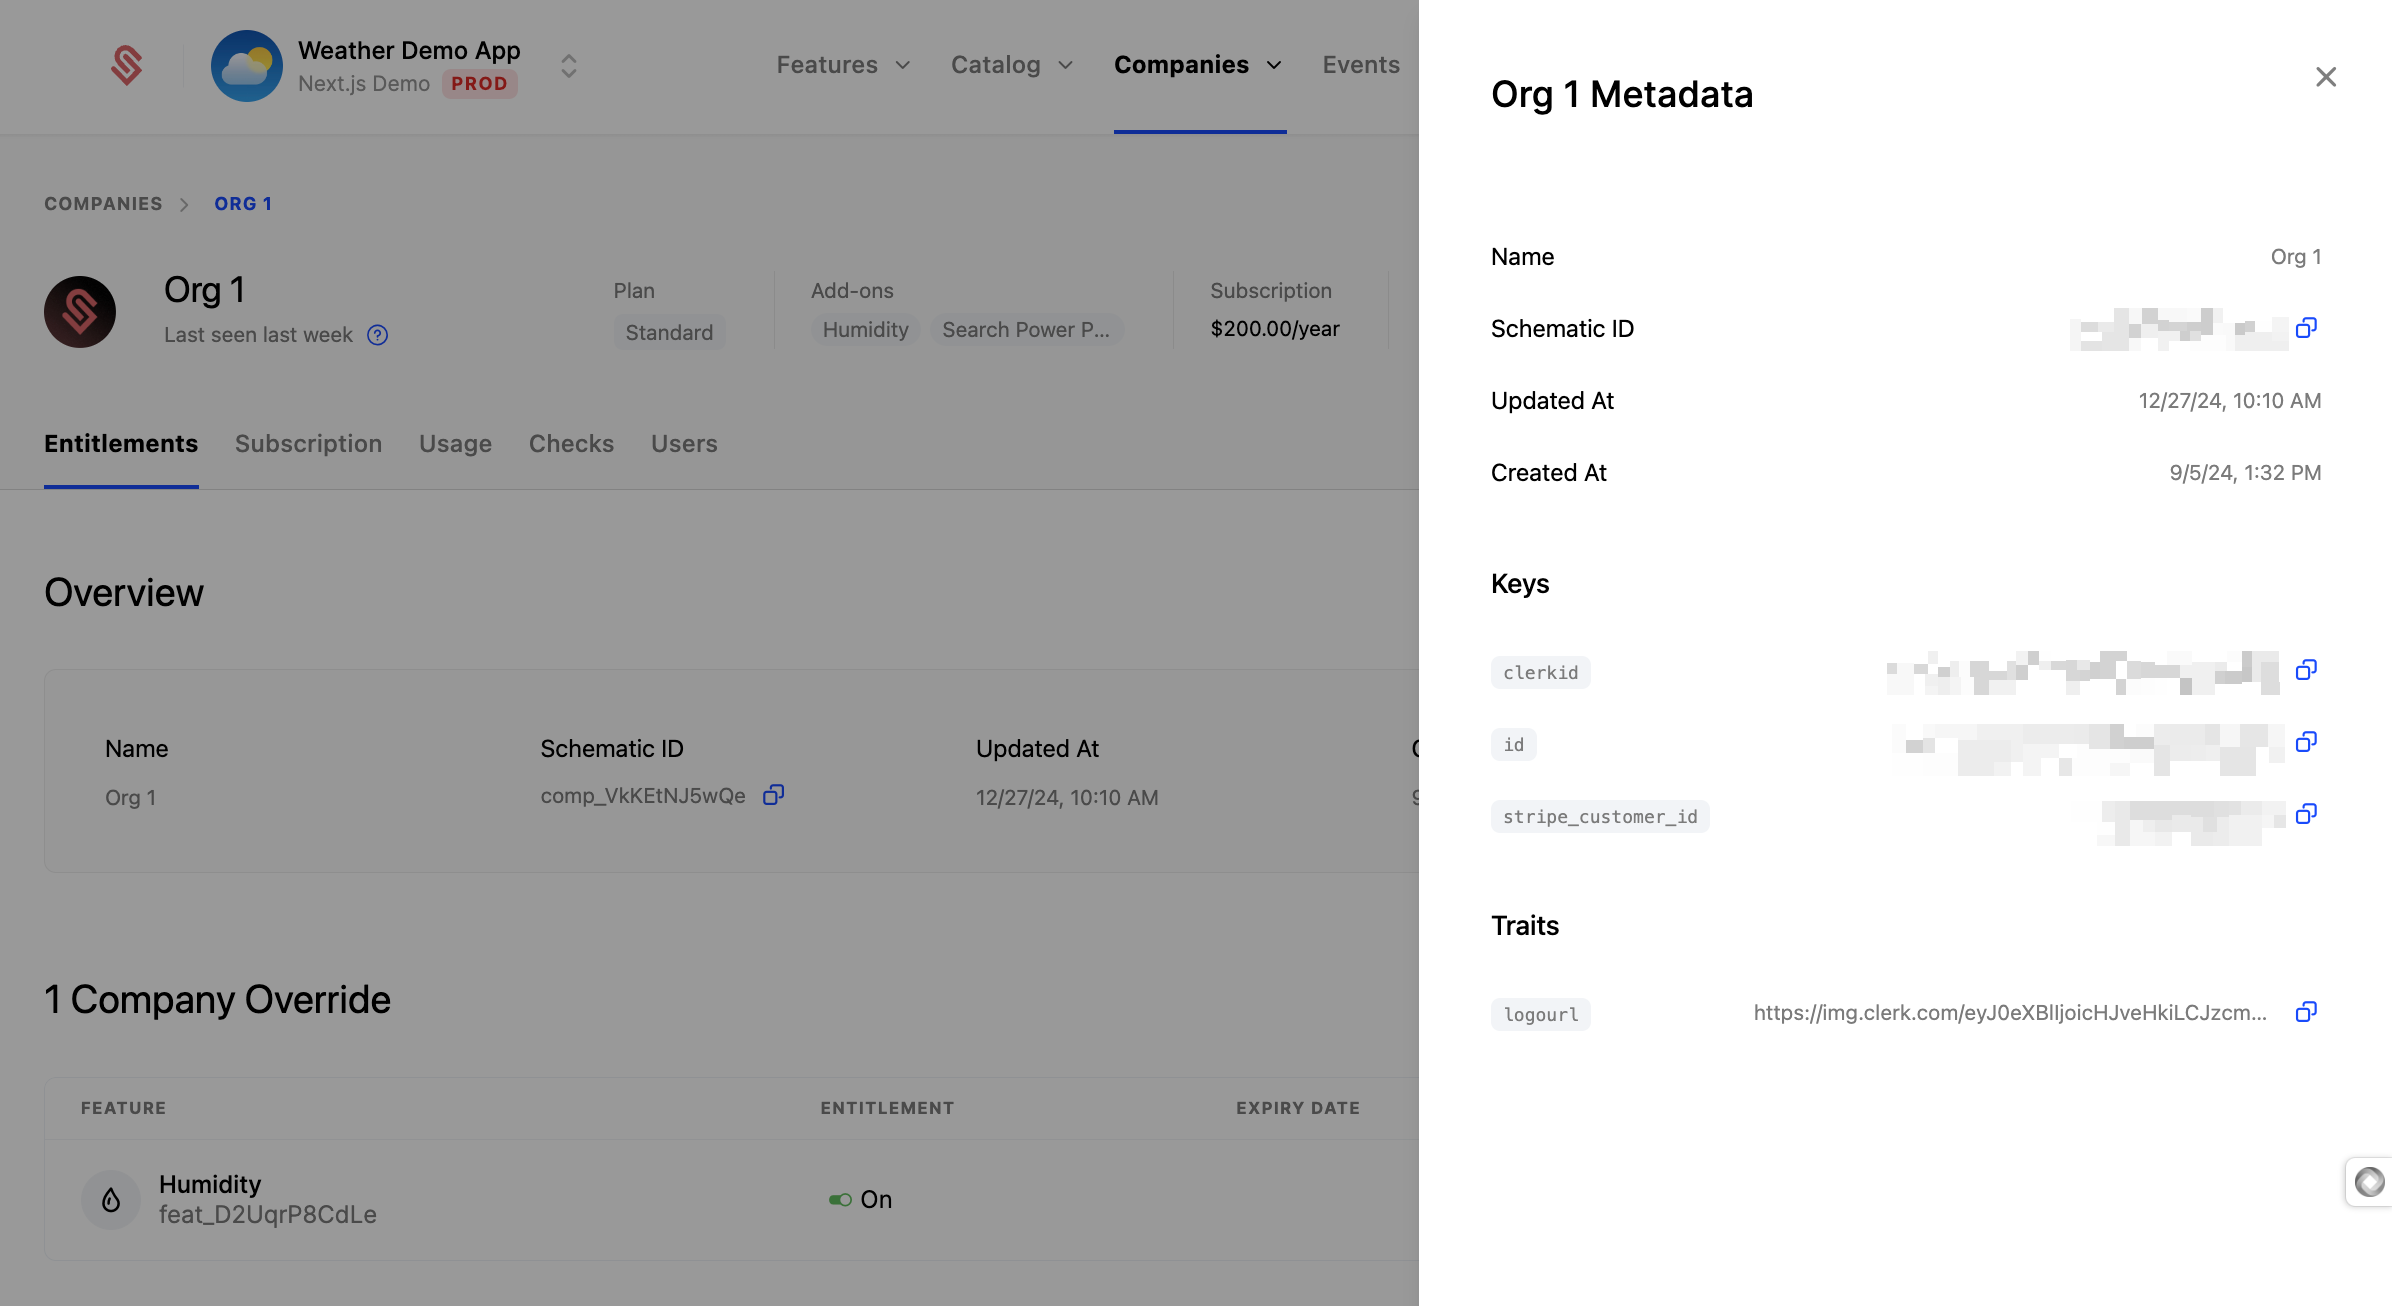
Task: Click the Schematic logo in the top left
Action: tap(126, 65)
